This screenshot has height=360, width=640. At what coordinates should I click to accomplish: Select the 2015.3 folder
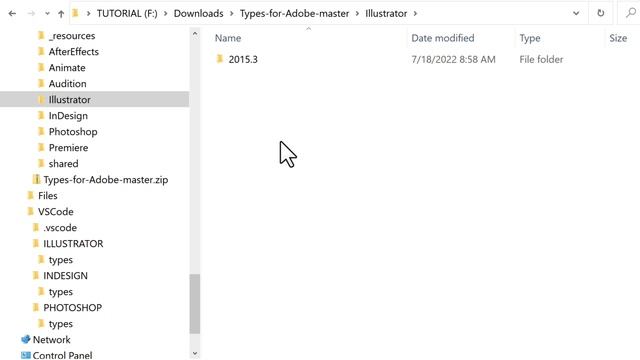coord(243,60)
